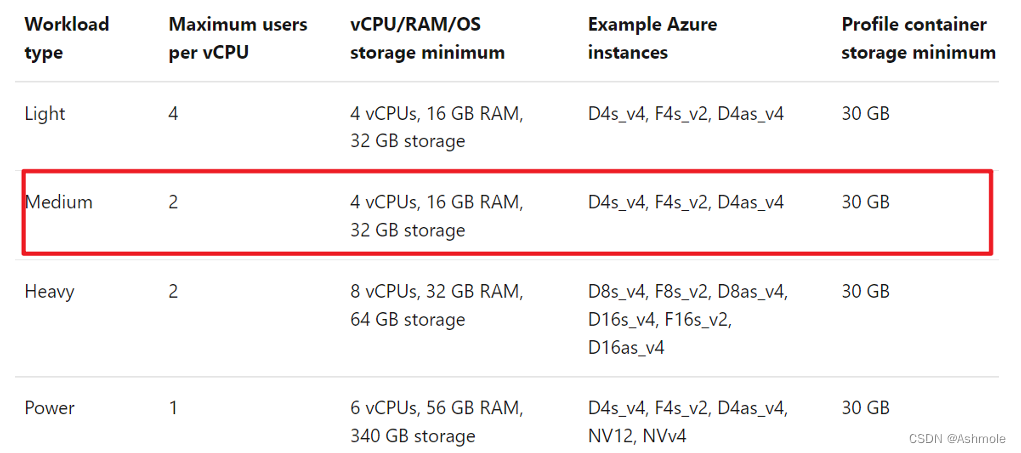The image size is (1021, 453).
Task: Click the Power row's maximum users value 1
Action: (x=173, y=408)
